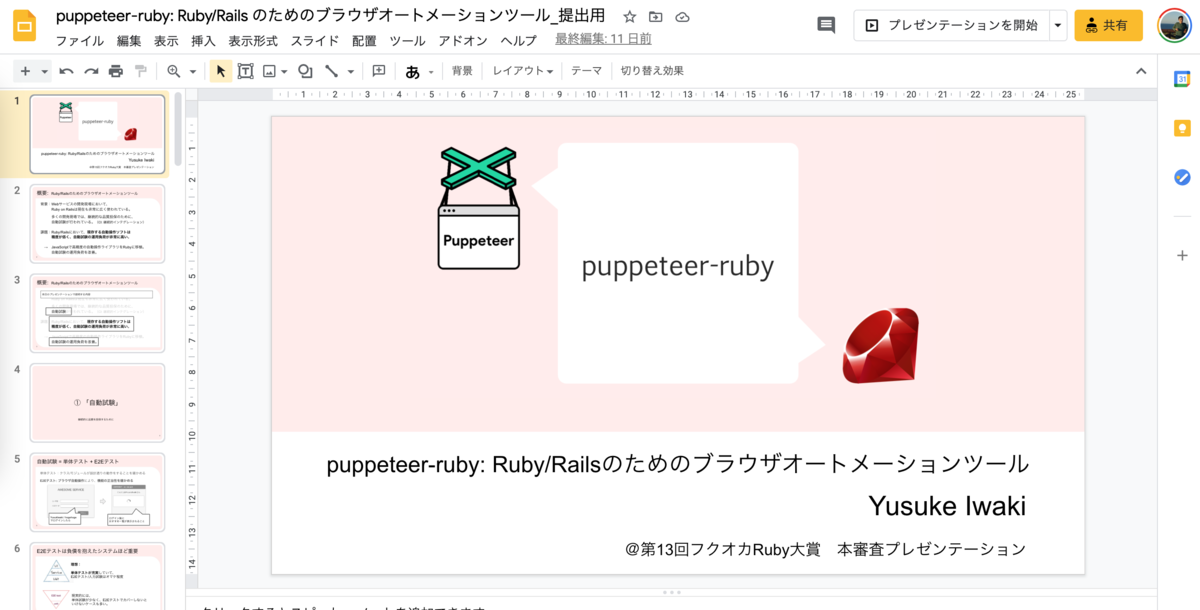Click the insert image icon
This screenshot has height=610, width=1200.
pos(269,71)
